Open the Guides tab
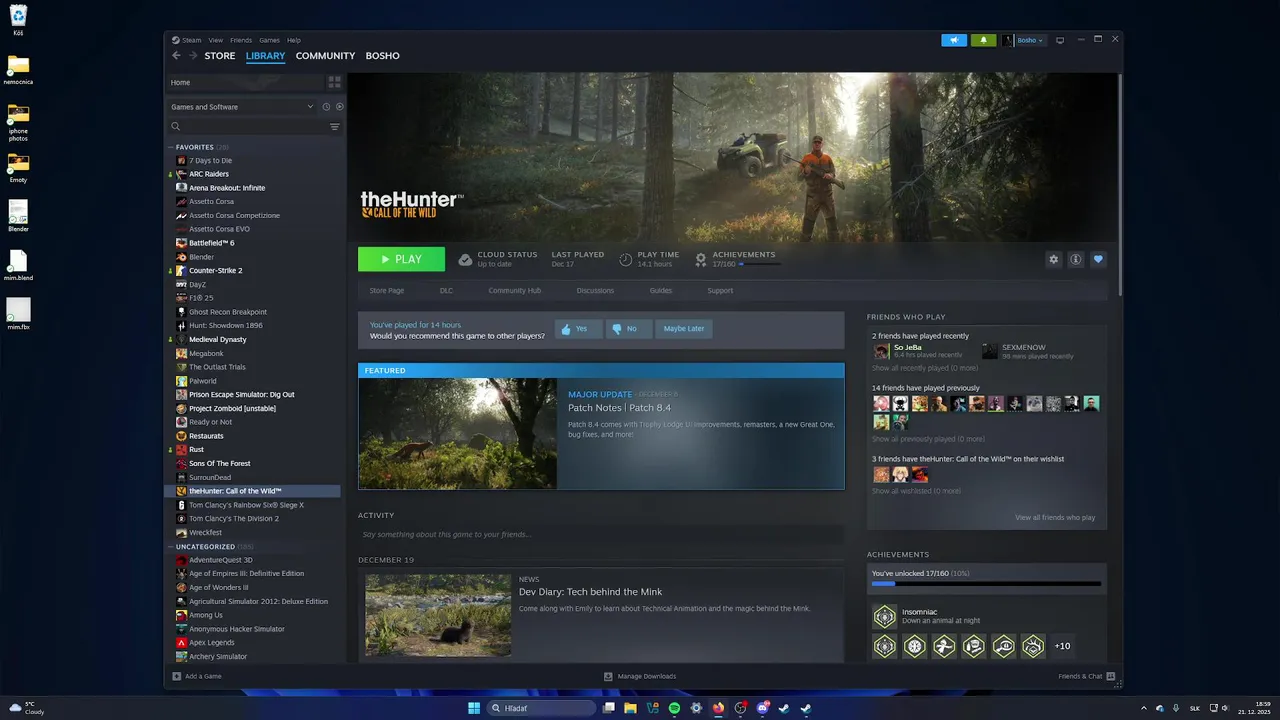 point(661,291)
